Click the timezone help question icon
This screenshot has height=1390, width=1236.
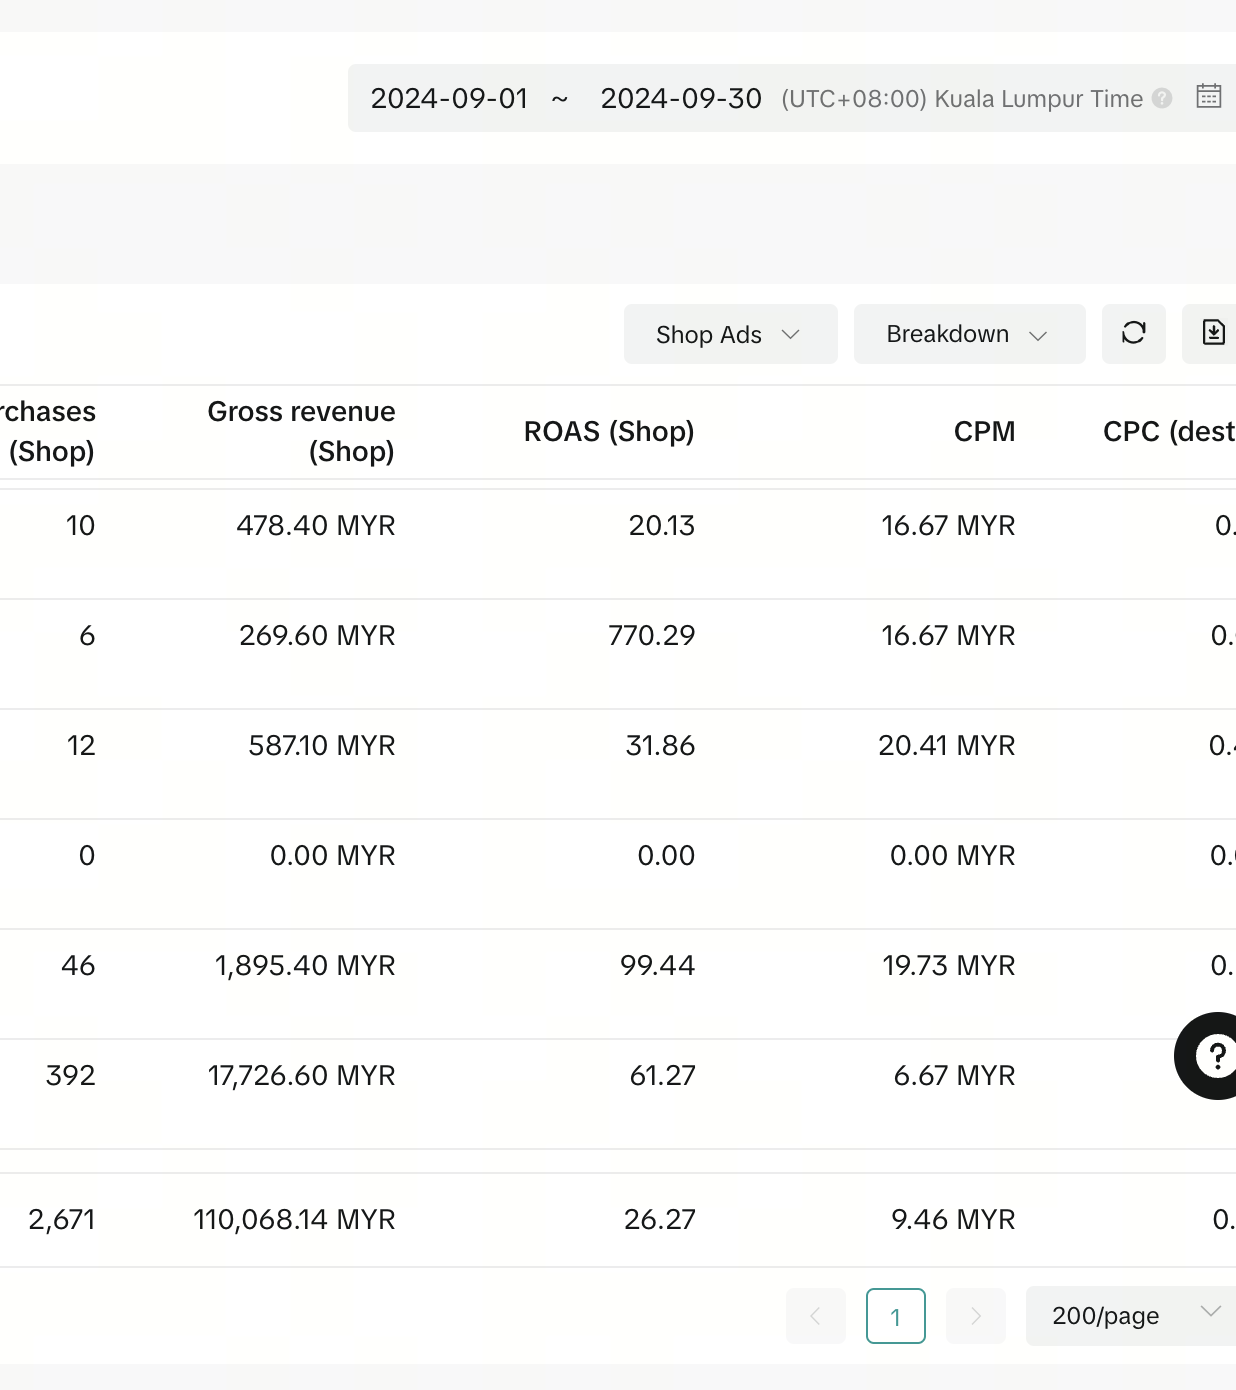1162,98
